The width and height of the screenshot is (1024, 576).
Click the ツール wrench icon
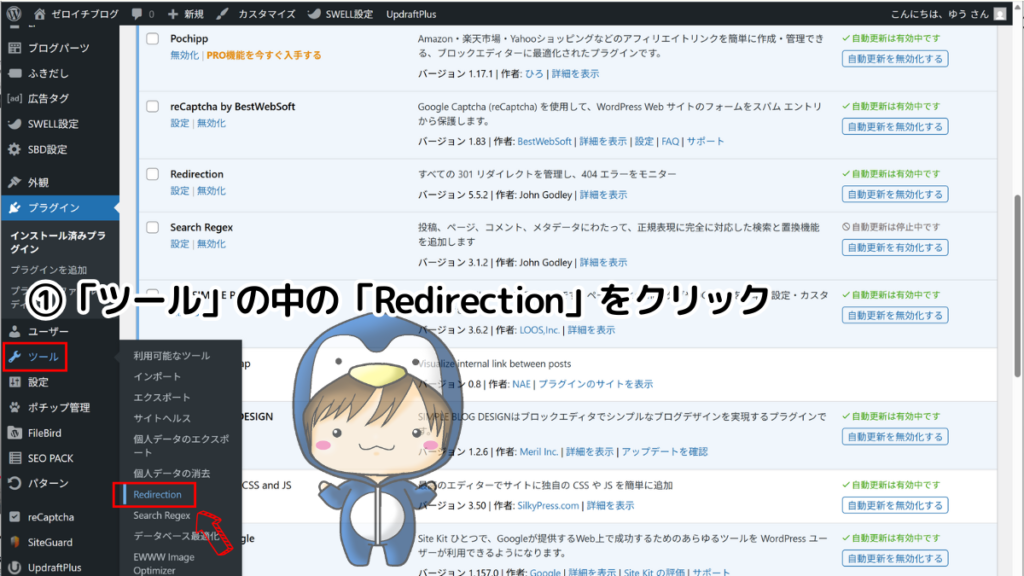pyautogui.click(x=14, y=357)
